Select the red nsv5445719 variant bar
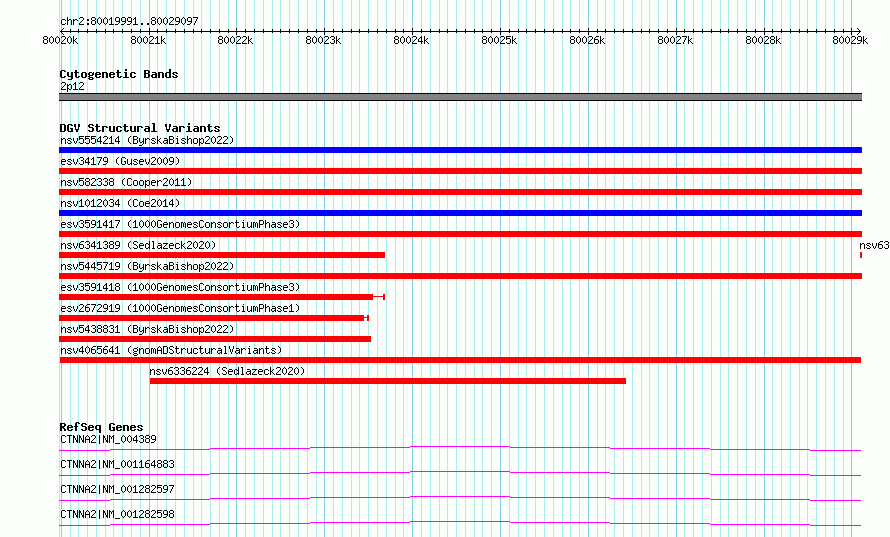This screenshot has height=537, width=890. tap(460, 276)
